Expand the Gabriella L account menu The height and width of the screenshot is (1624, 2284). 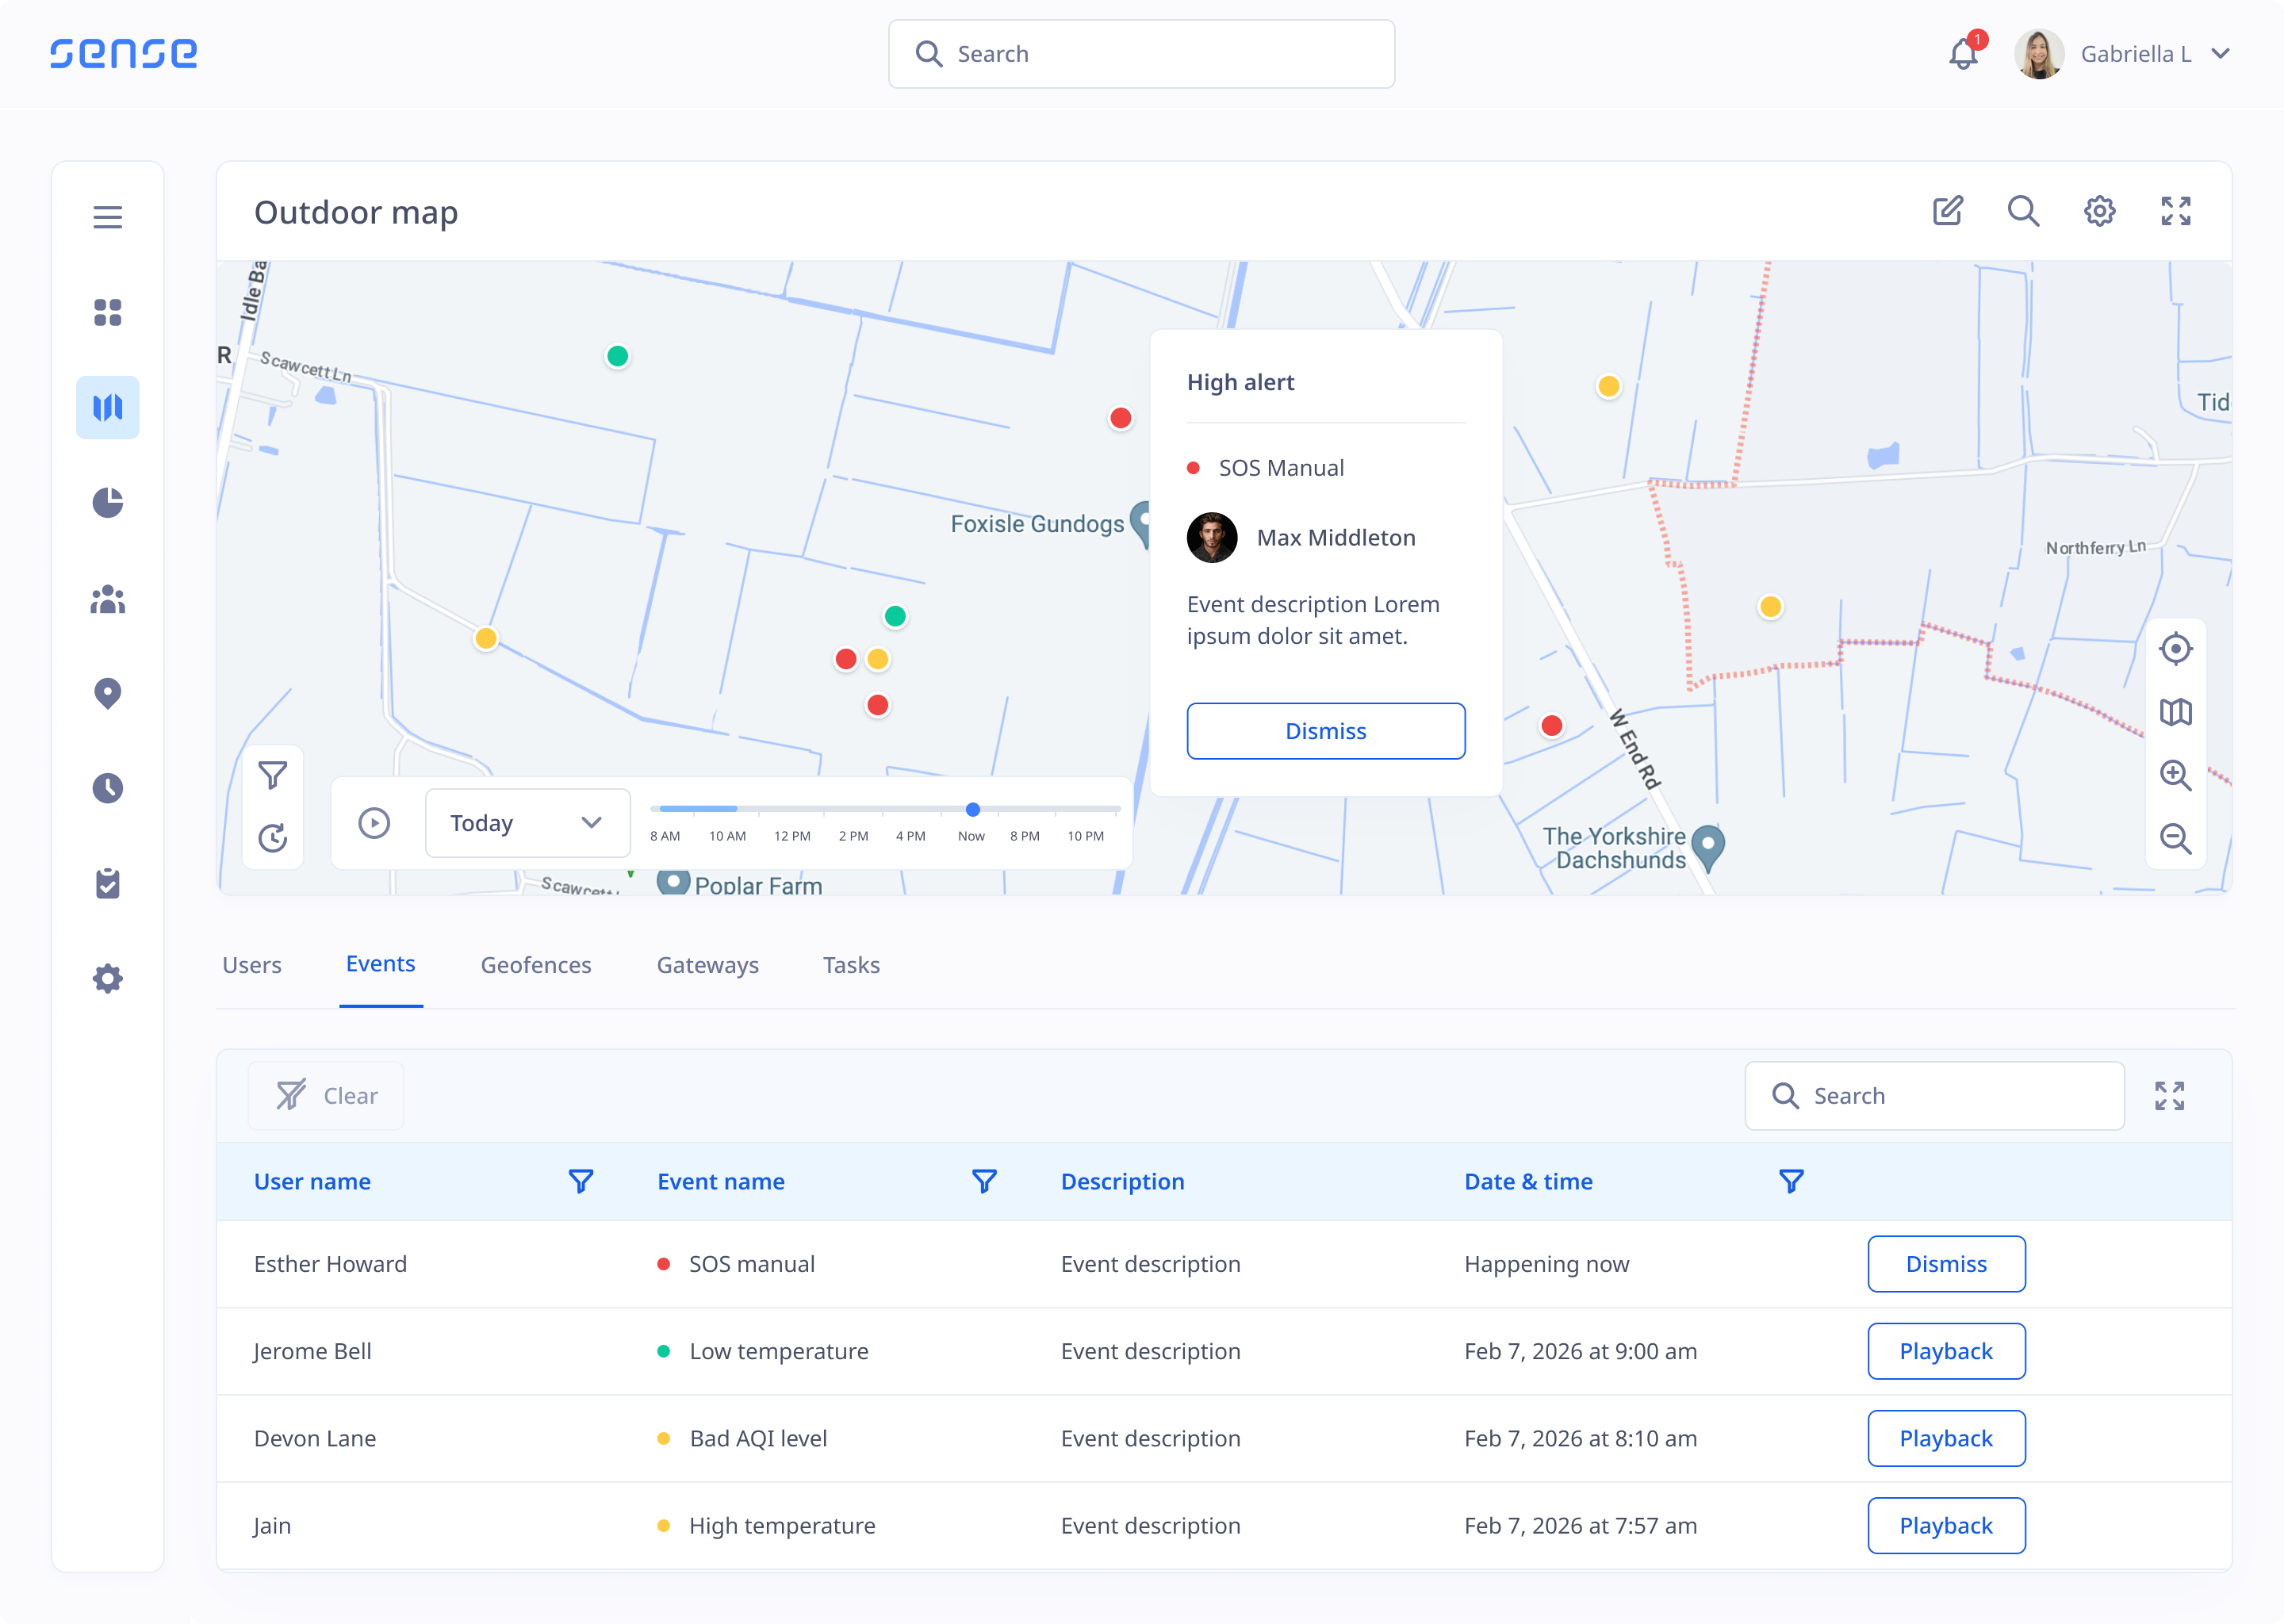click(2220, 54)
